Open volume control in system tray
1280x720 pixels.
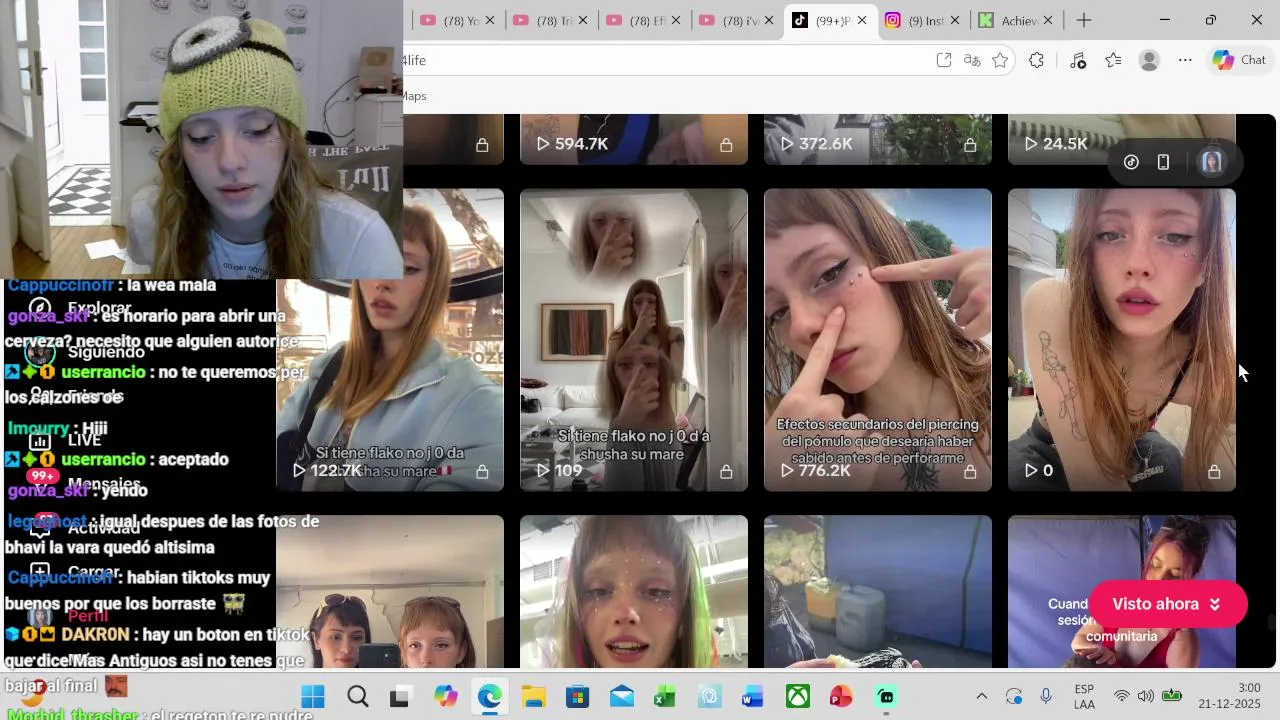click(1146, 696)
